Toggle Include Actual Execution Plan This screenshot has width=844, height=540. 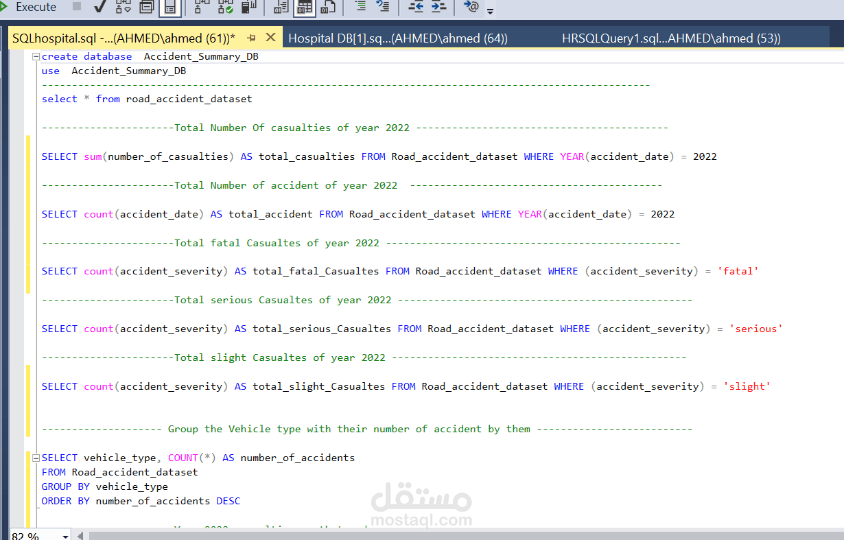pyautogui.click(x=202, y=7)
